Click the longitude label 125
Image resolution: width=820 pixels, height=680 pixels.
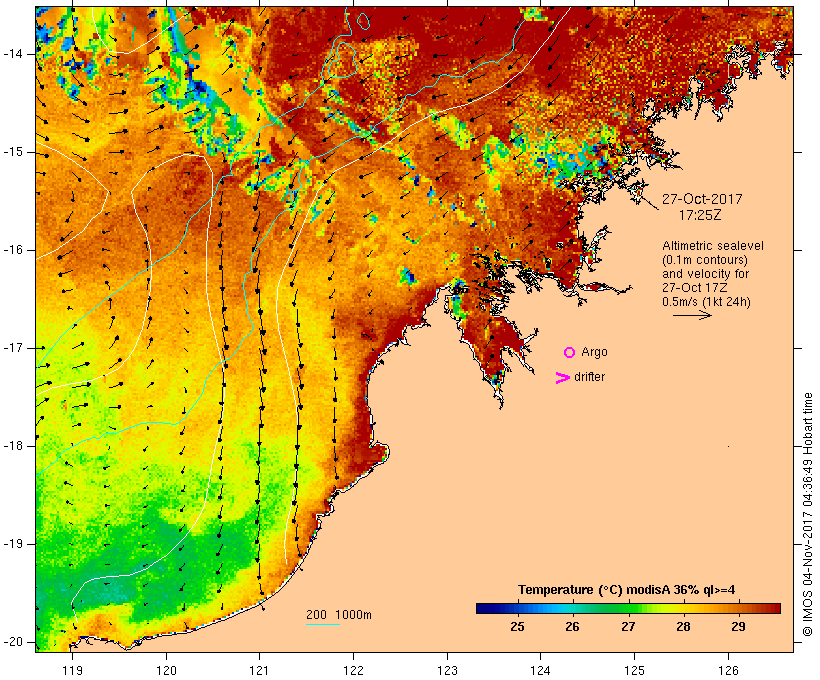click(634, 670)
